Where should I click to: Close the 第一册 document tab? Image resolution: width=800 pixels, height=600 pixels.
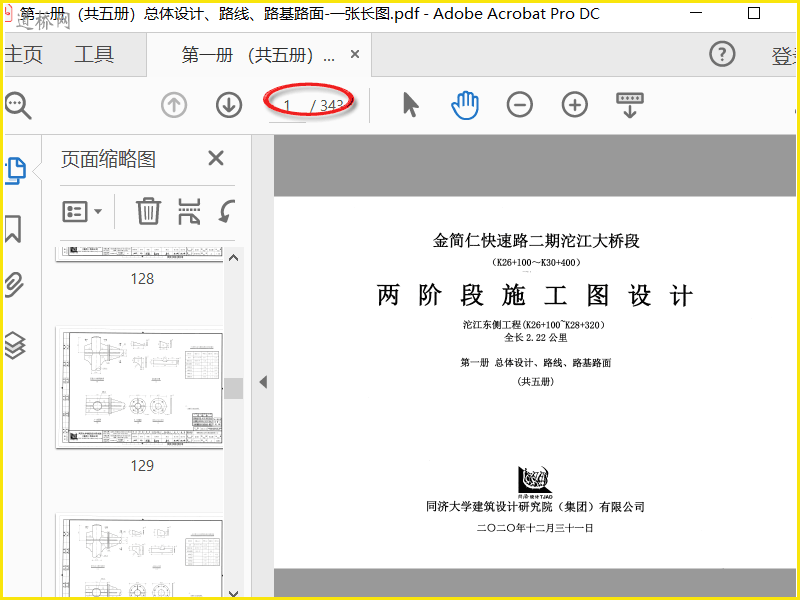(355, 54)
